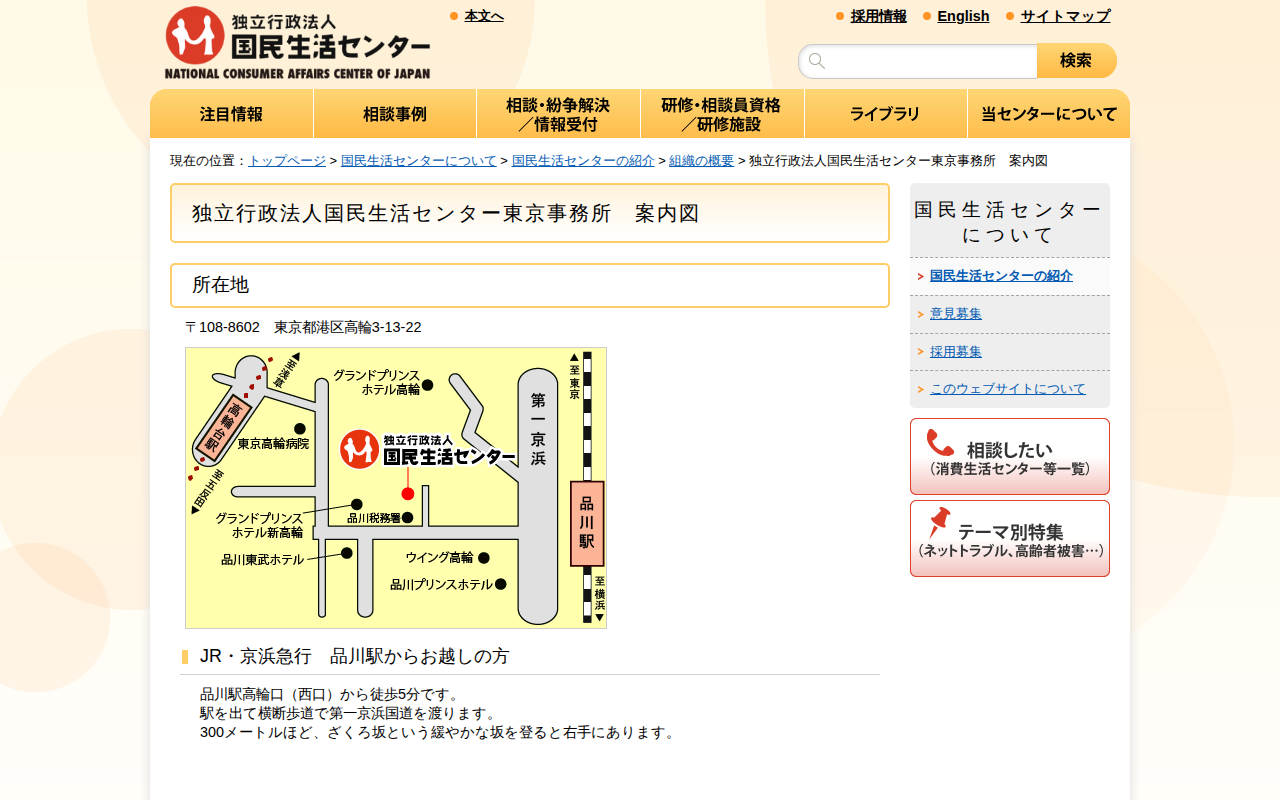The height and width of the screenshot is (800, 1280).
Task: Switch to the English site link
Action: [x=963, y=16]
